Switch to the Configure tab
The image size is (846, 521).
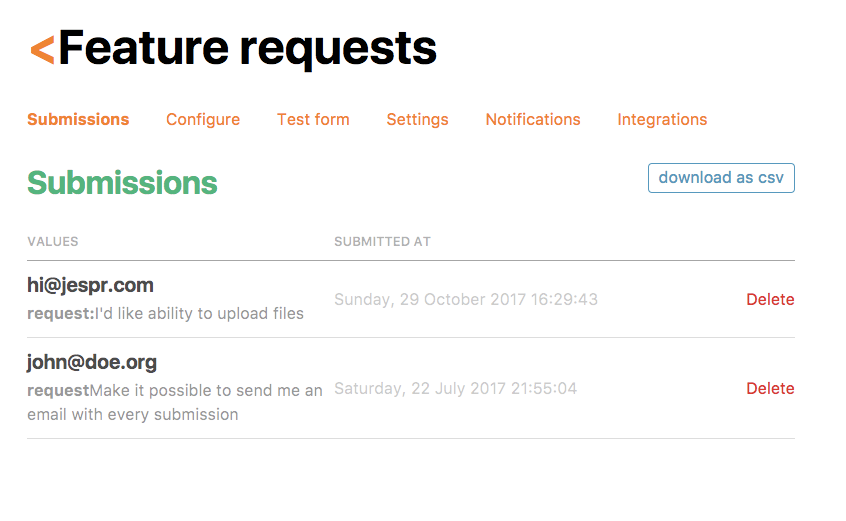[203, 119]
